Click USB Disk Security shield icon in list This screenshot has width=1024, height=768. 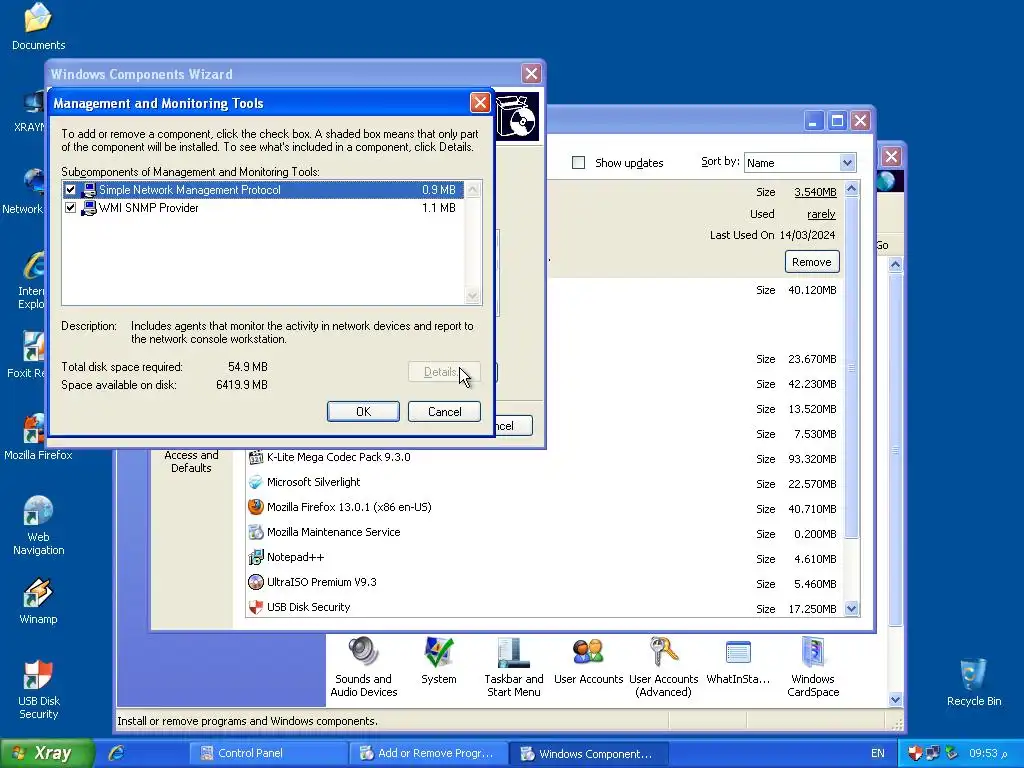(255, 607)
